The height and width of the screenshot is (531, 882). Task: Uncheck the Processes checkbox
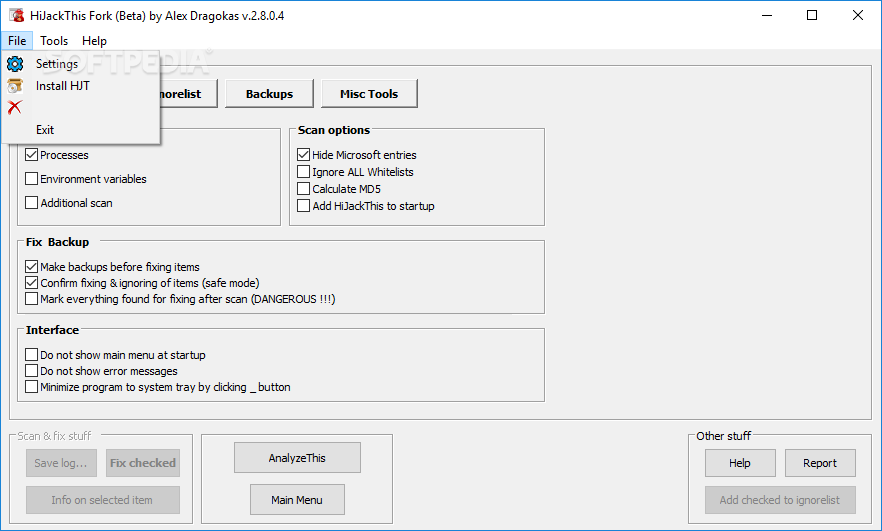32,155
